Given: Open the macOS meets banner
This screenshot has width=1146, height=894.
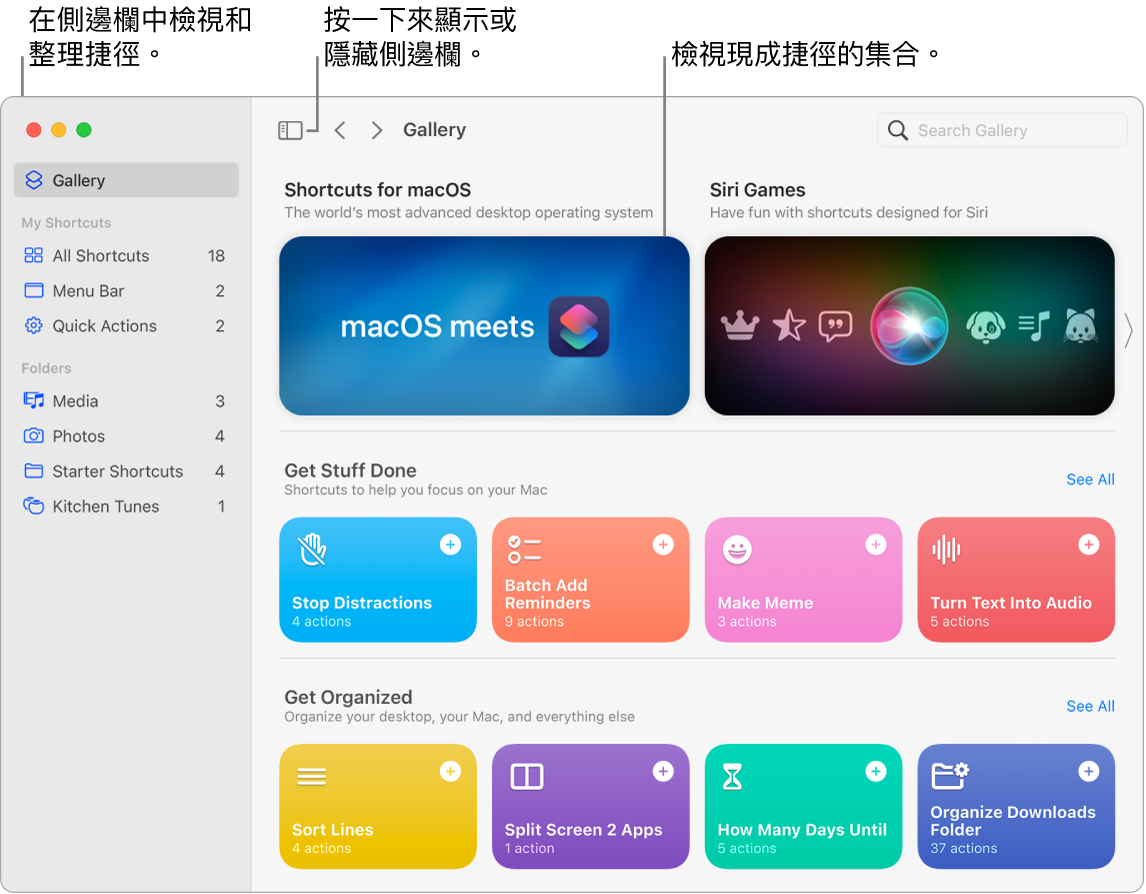Looking at the screenshot, I should pos(484,325).
